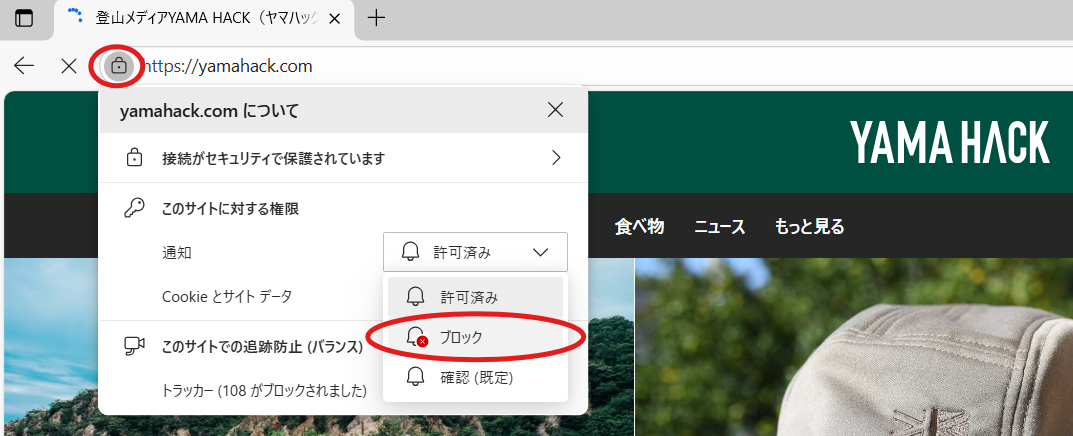Viewport: 1073px width, 436px height.
Task: Go back with the back arrow
Action: pyautogui.click(x=24, y=66)
